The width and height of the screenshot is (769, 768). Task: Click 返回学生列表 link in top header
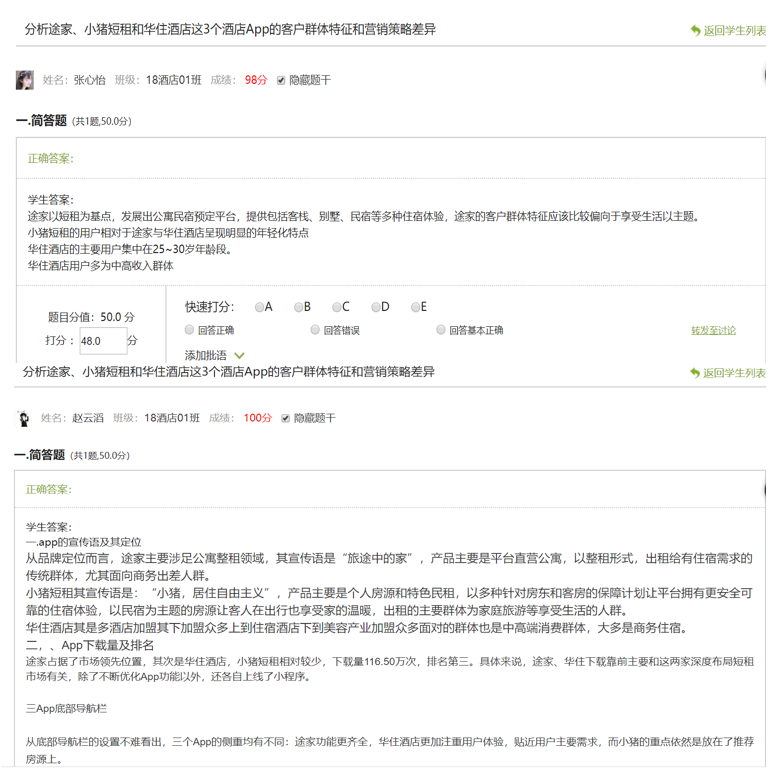[734, 30]
